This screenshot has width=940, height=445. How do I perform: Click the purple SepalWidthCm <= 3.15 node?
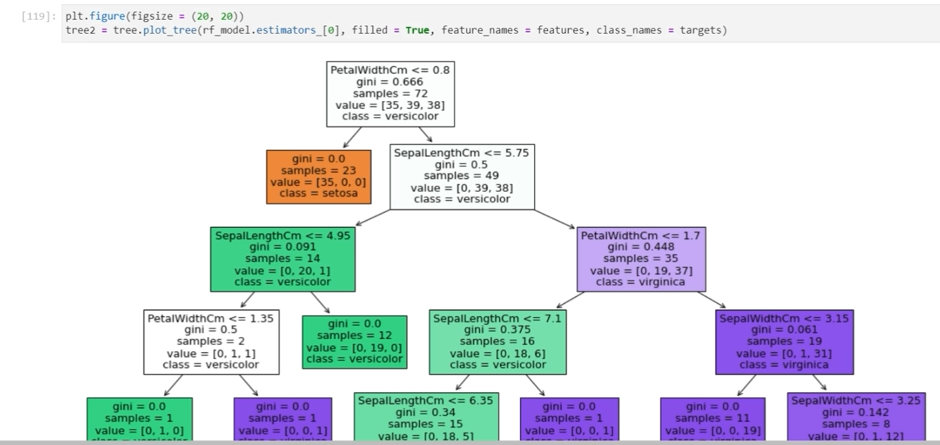pyautogui.click(x=784, y=342)
